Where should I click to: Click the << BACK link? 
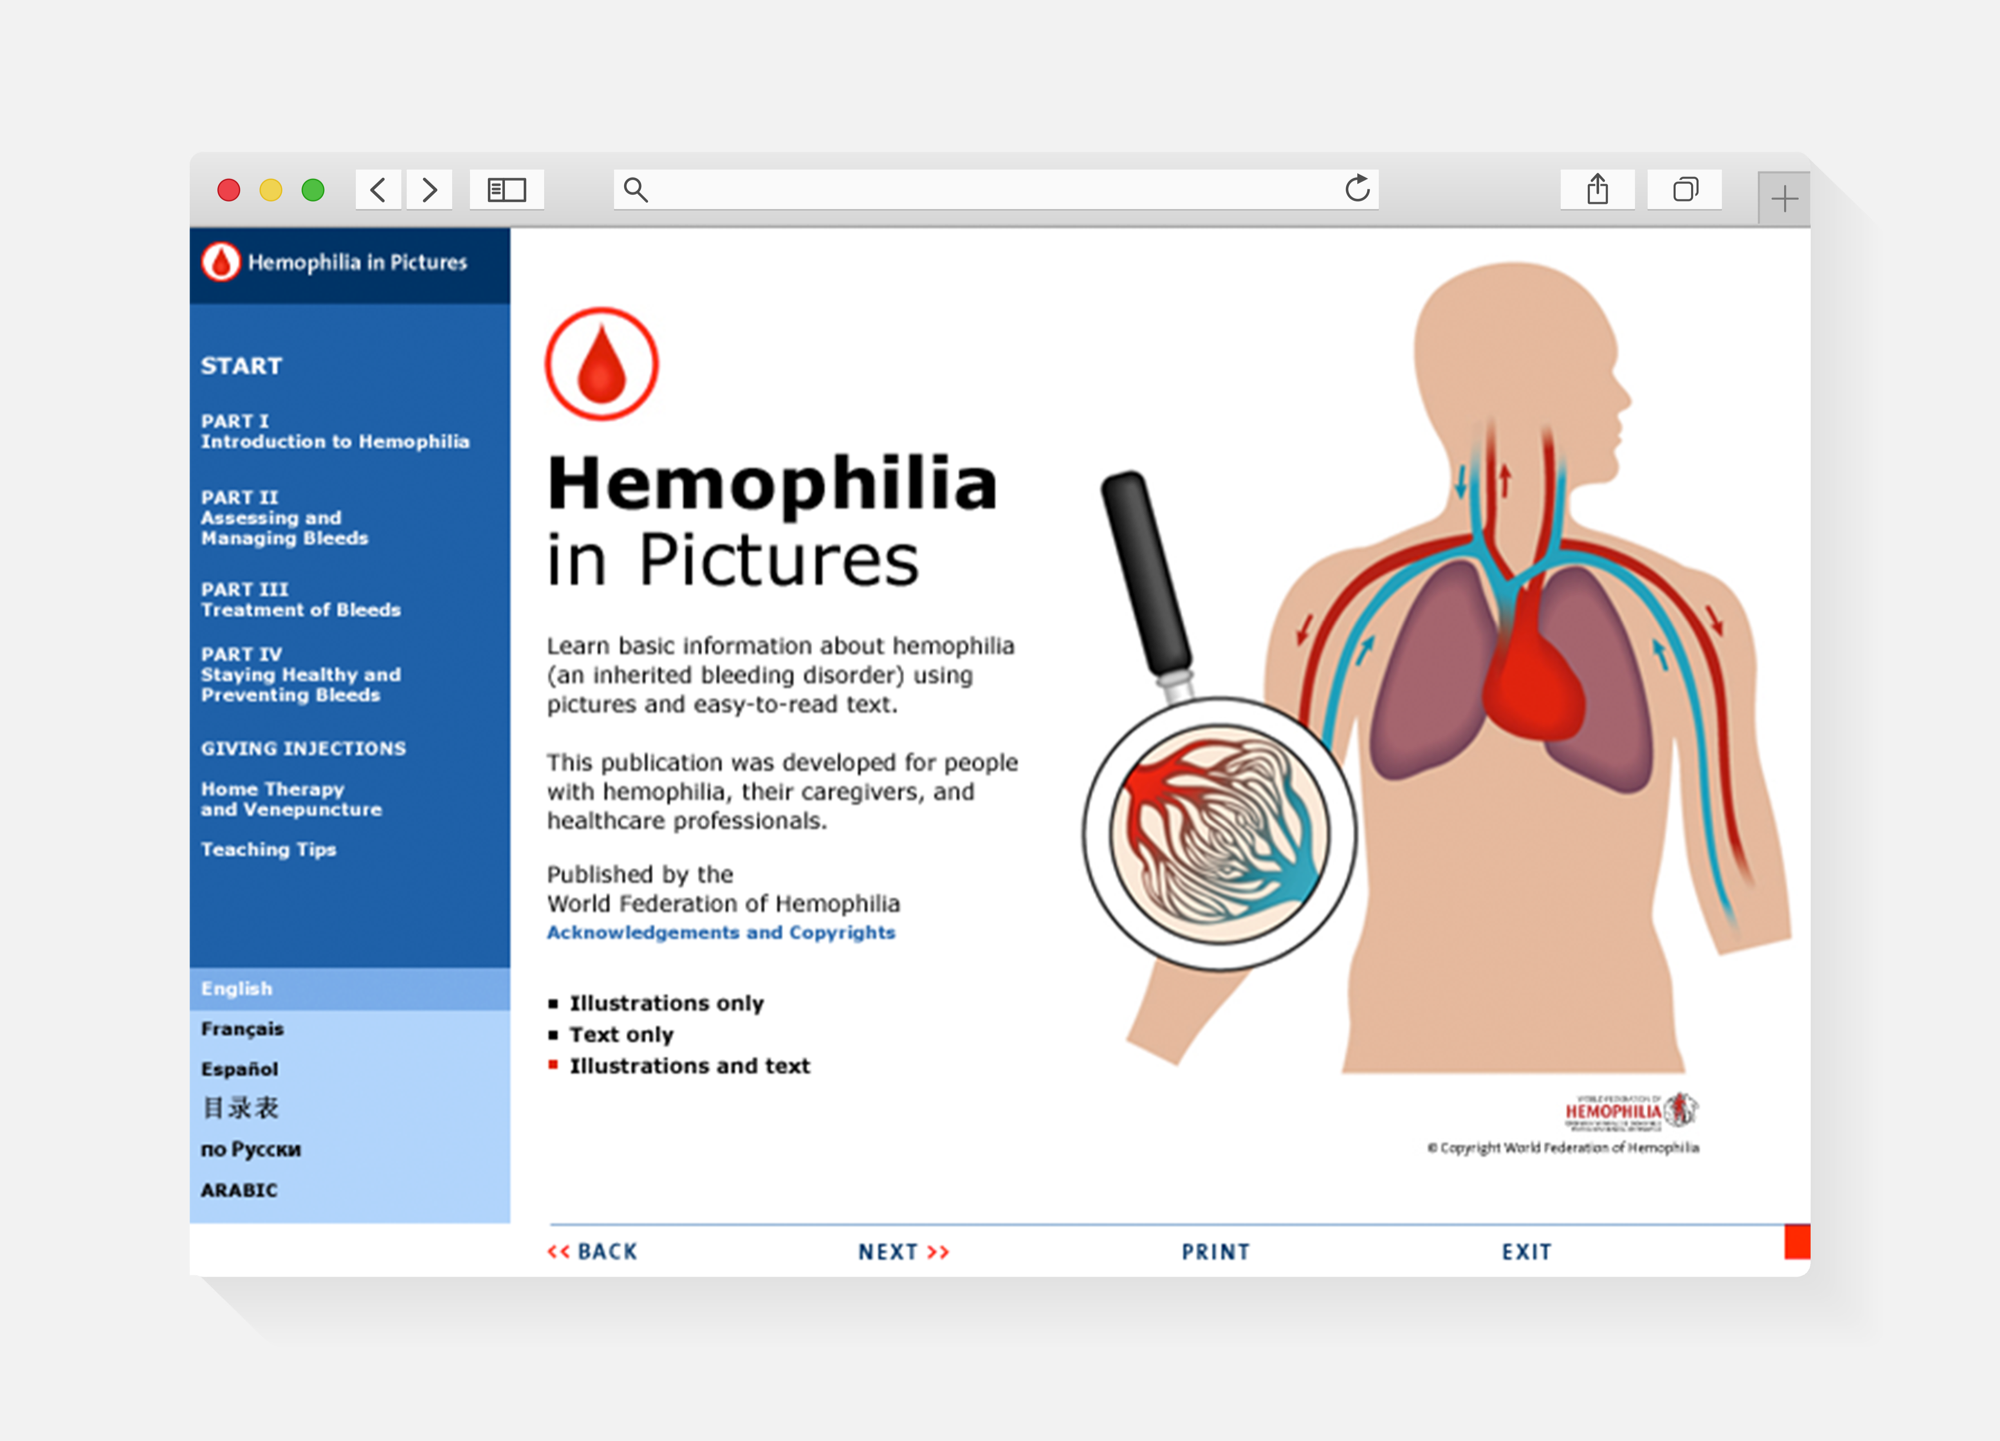pos(592,1252)
